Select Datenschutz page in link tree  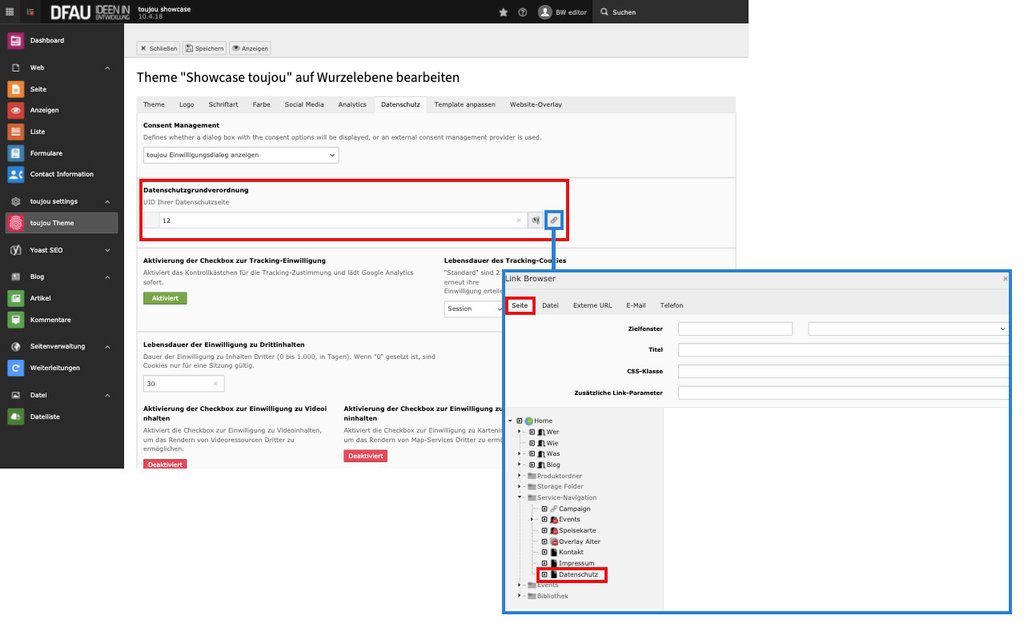point(578,574)
